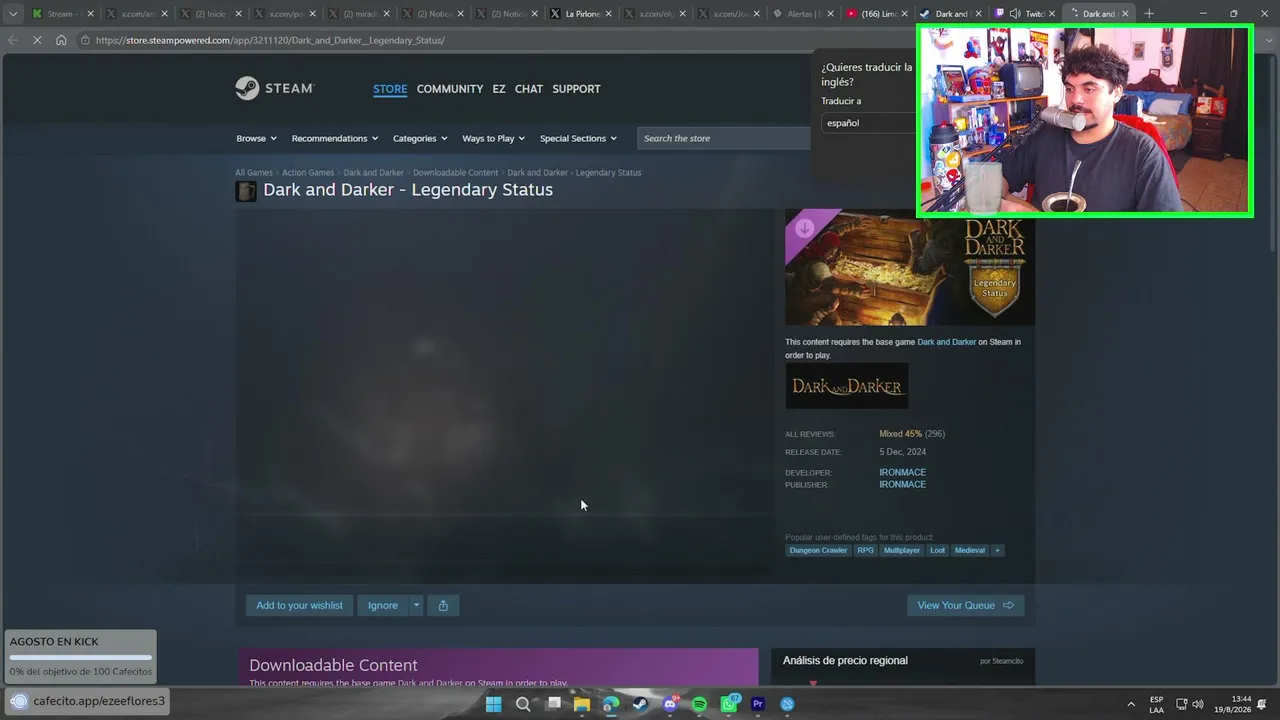Click the Loot tag
The width and height of the screenshot is (1280, 720).
(937, 550)
